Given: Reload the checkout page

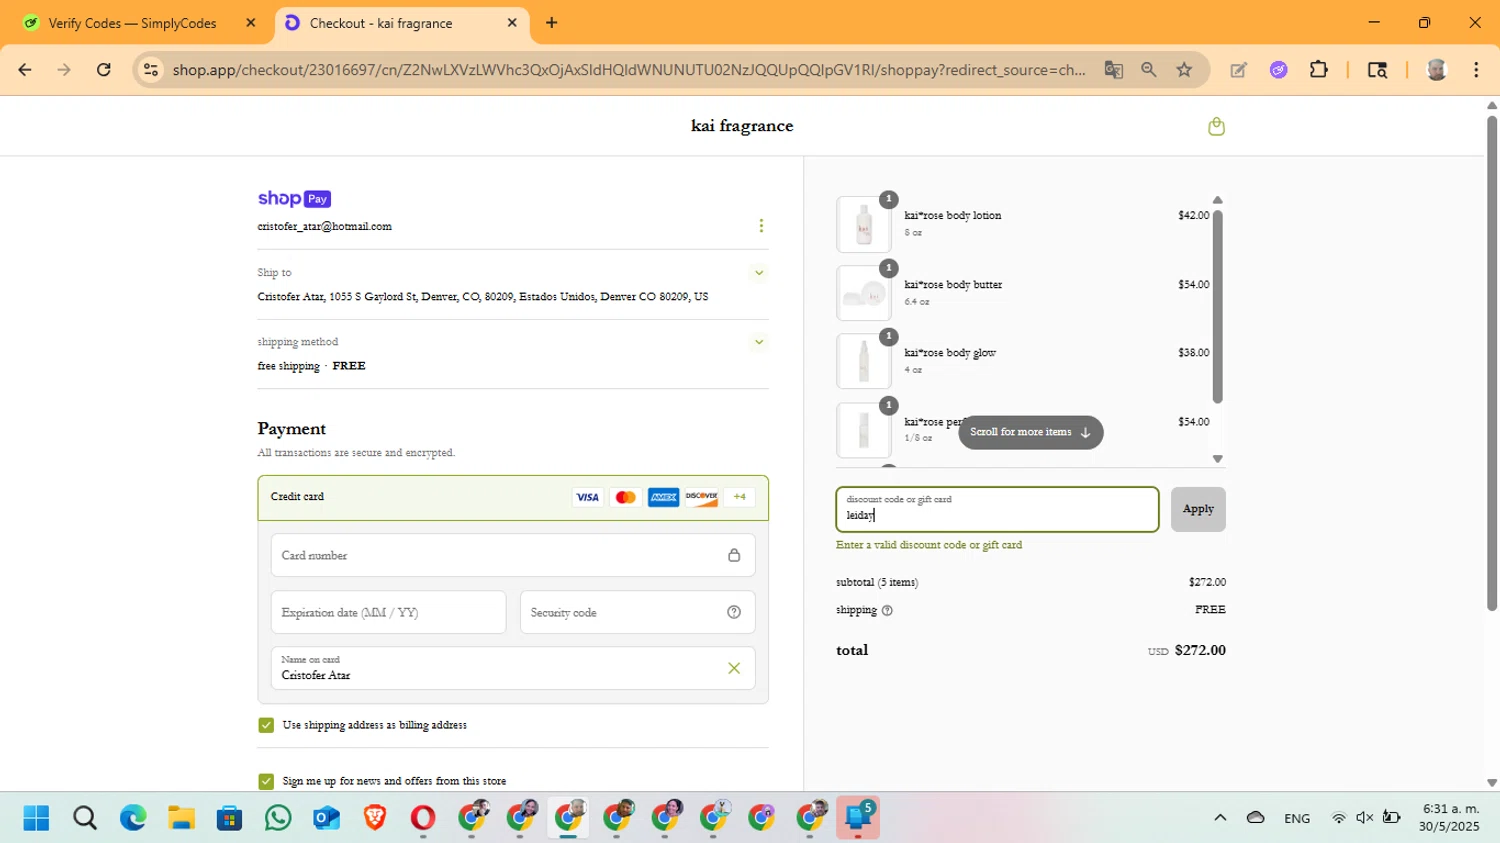Looking at the screenshot, I should click(x=103, y=70).
